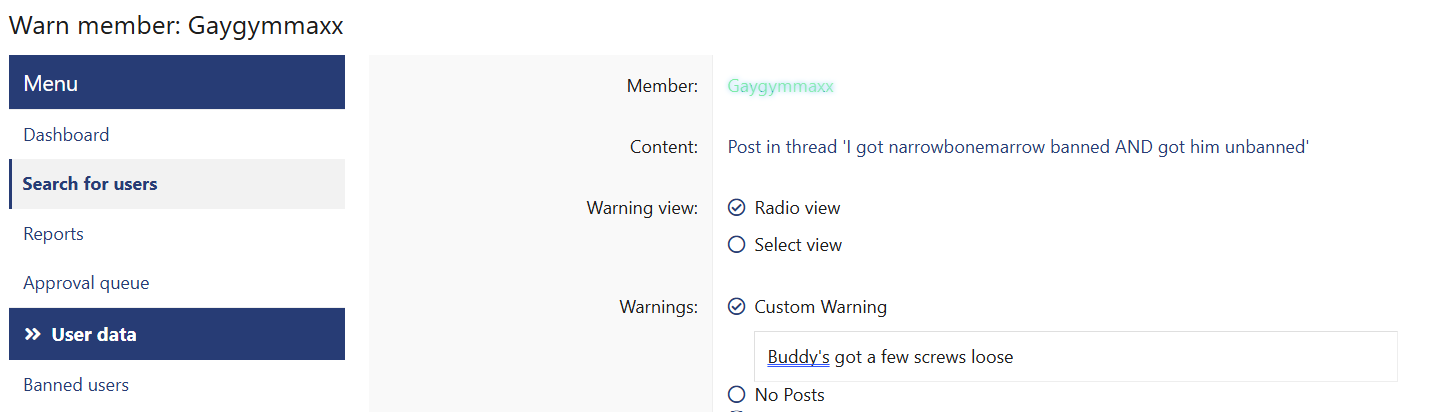Image resolution: width=1429 pixels, height=412 pixels.
Task: Open Dashboard from the sidebar menu
Action: 66,135
